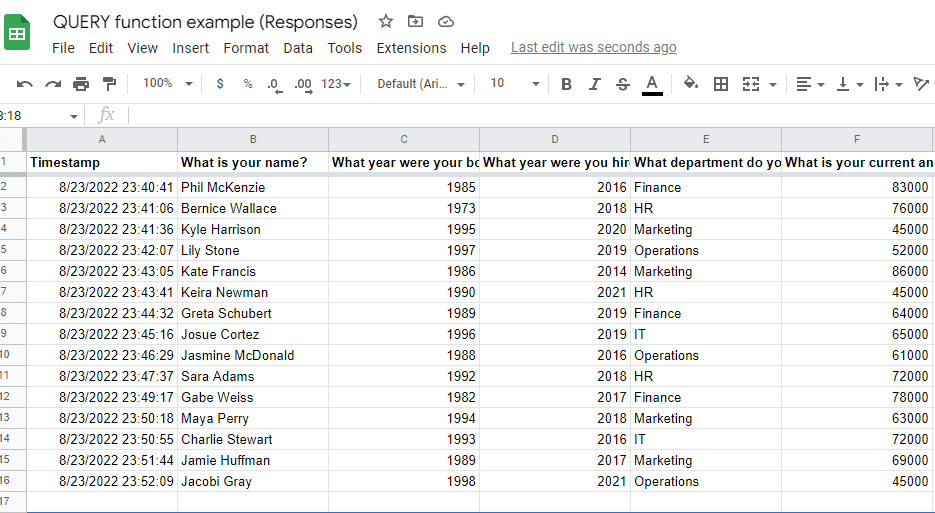
Task: Select cell with Bernice Wallace
Action: click(253, 208)
